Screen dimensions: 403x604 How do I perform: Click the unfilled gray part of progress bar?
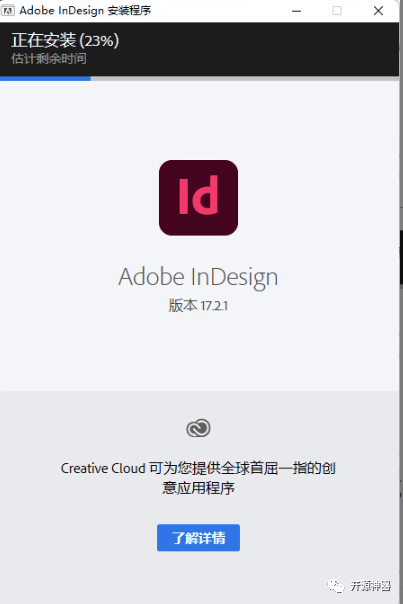click(245, 79)
